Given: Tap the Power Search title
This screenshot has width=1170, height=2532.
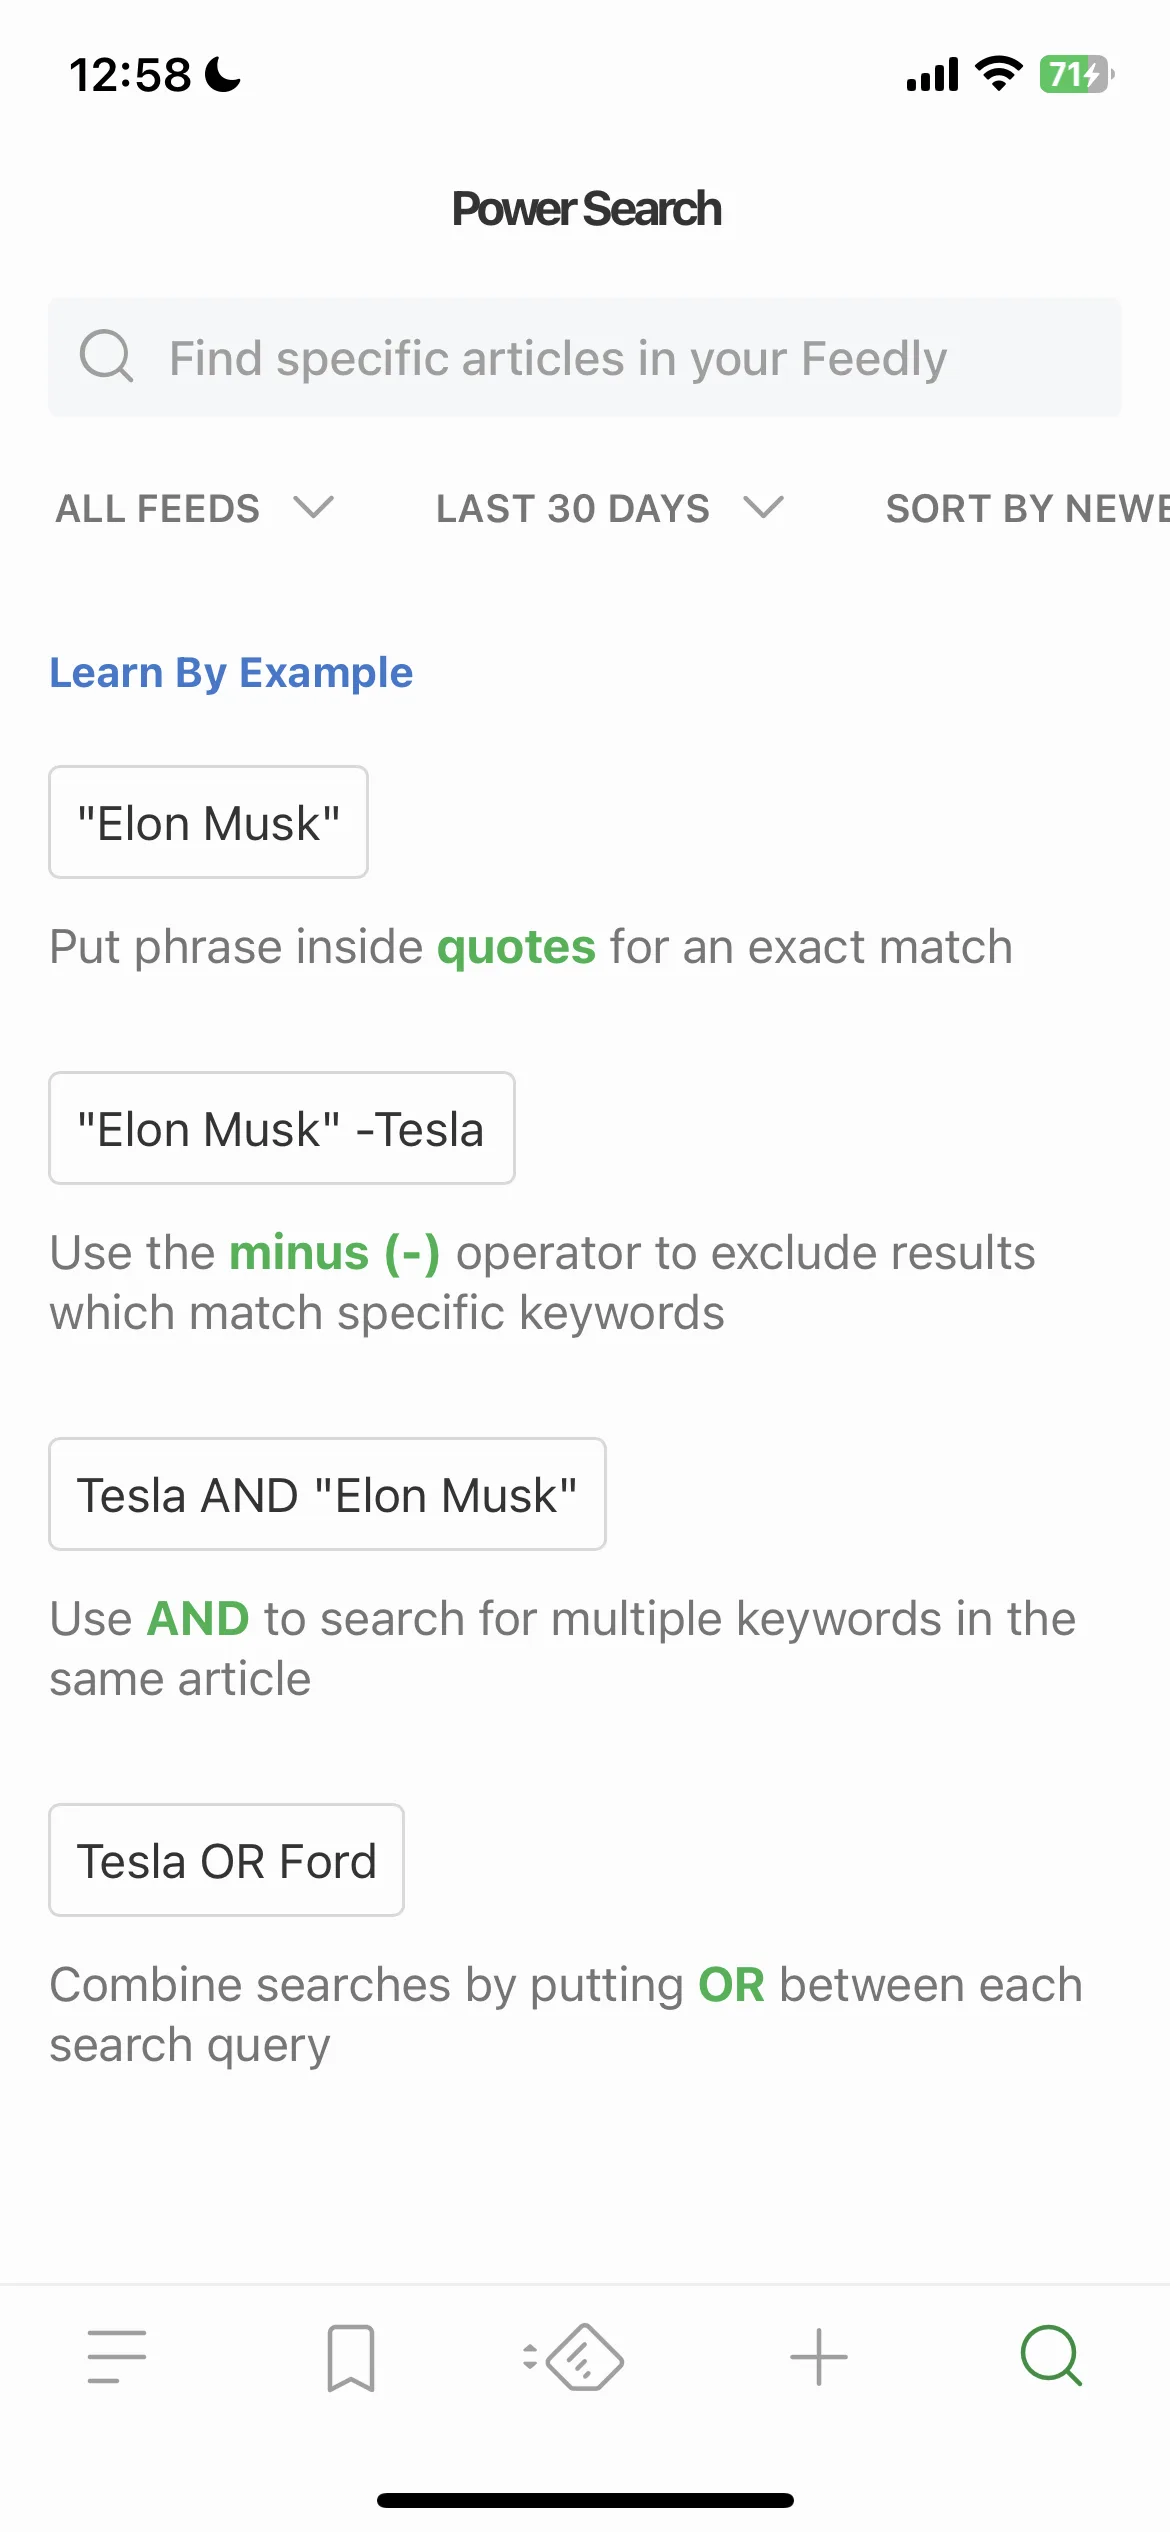Looking at the screenshot, I should (x=586, y=208).
